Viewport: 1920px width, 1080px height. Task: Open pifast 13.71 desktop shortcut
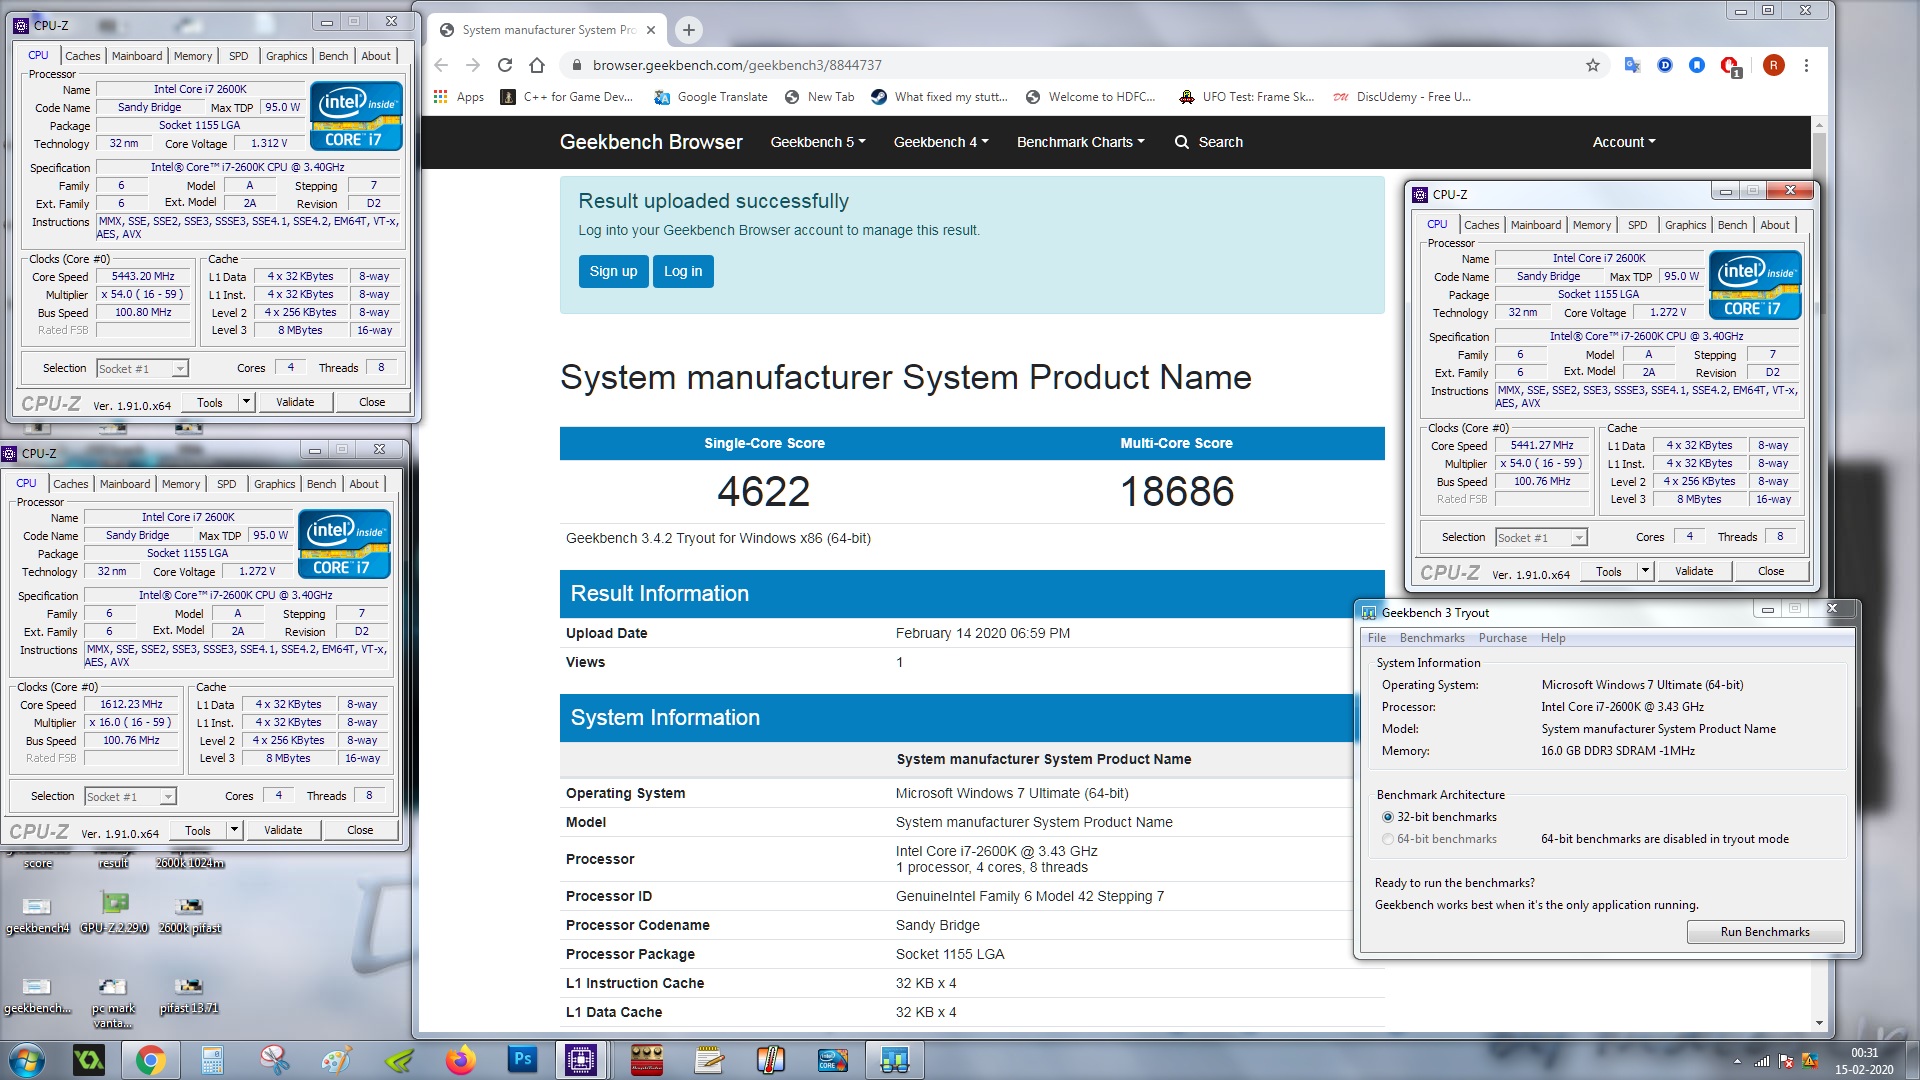[x=188, y=995]
